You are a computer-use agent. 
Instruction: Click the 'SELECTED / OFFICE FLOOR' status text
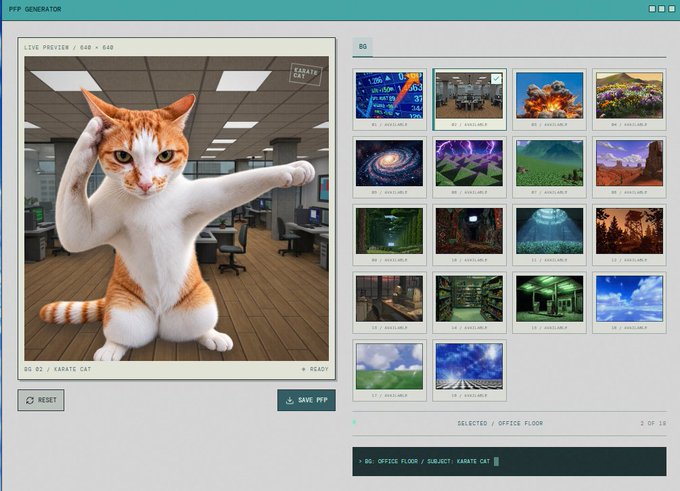tap(500, 423)
